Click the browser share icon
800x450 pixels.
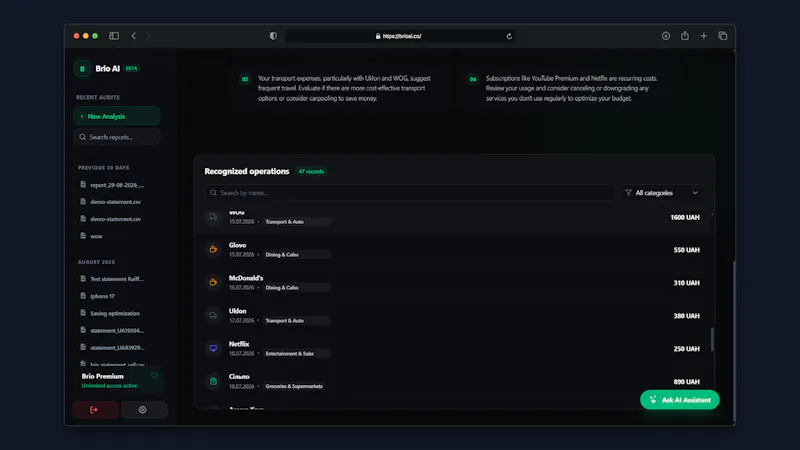pos(685,35)
